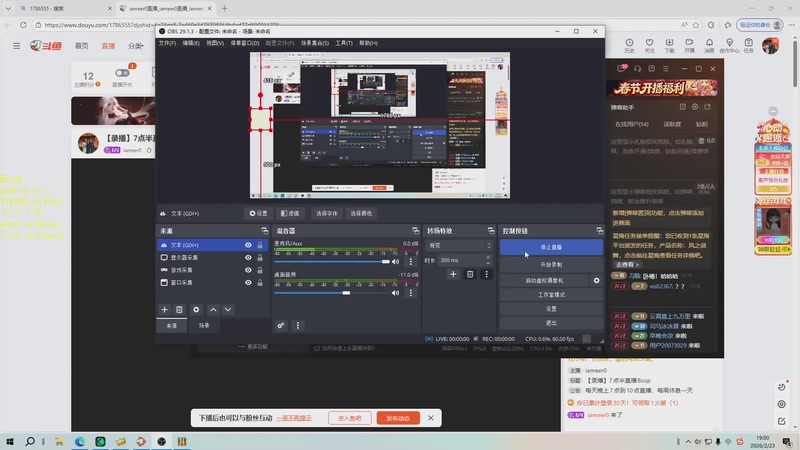Toggle visibility of 窗口采集 source

coord(248,283)
